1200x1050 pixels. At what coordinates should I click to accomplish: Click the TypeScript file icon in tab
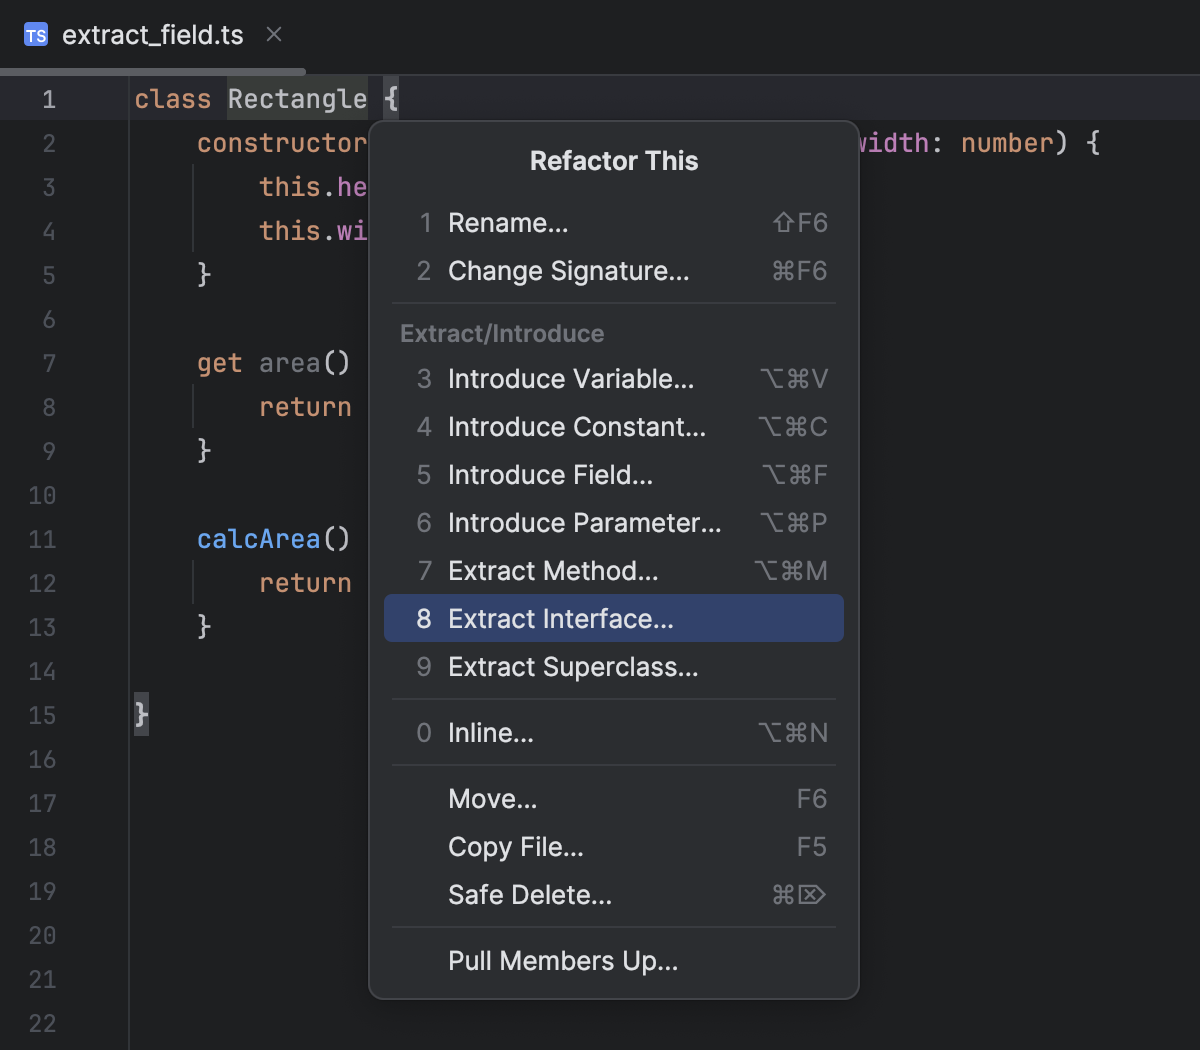pyautogui.click(x=36, y=36)
